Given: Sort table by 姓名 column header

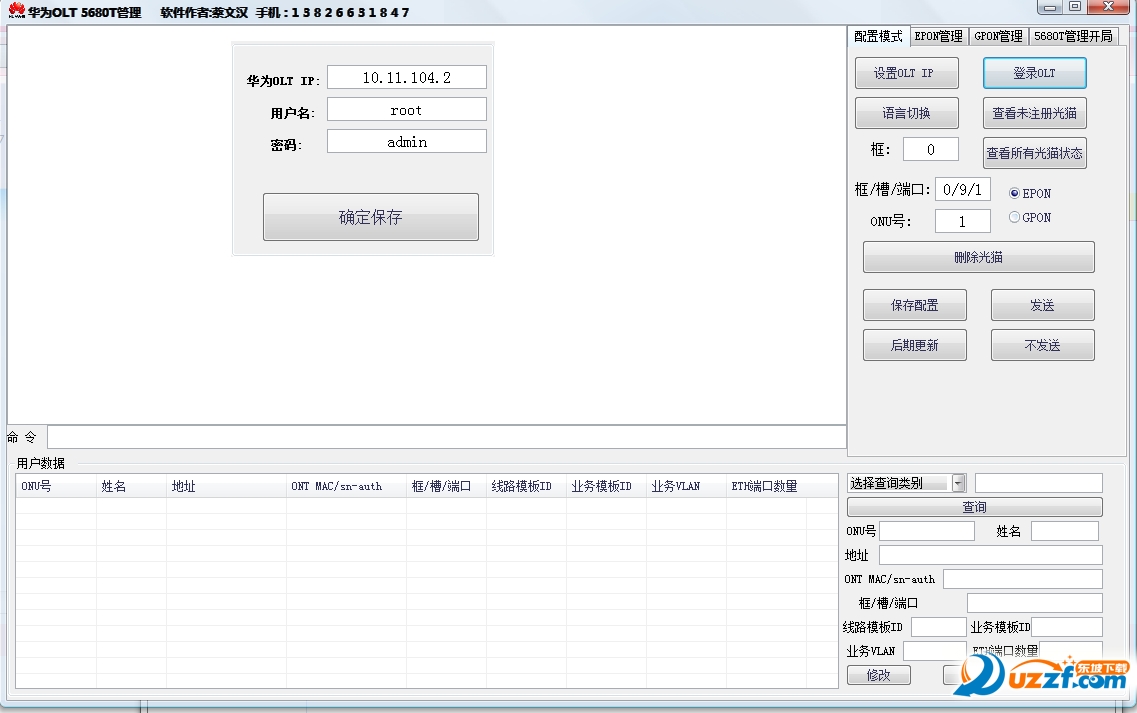Looking at the screenshot, I should [131, 486].
